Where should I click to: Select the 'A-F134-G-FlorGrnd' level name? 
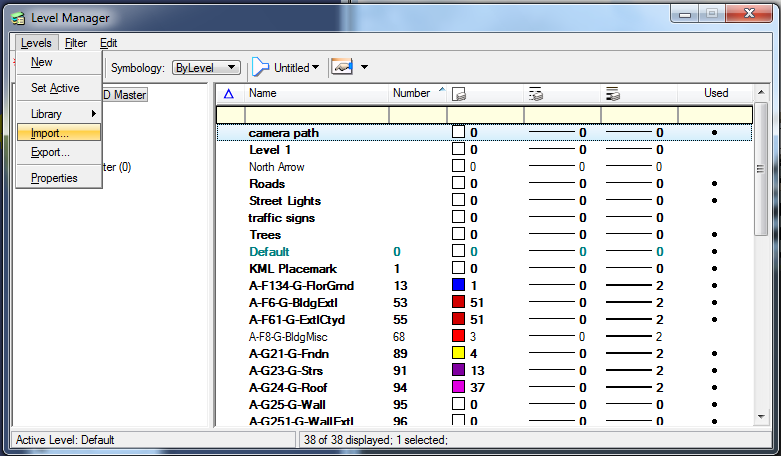[x=301, y=286]
